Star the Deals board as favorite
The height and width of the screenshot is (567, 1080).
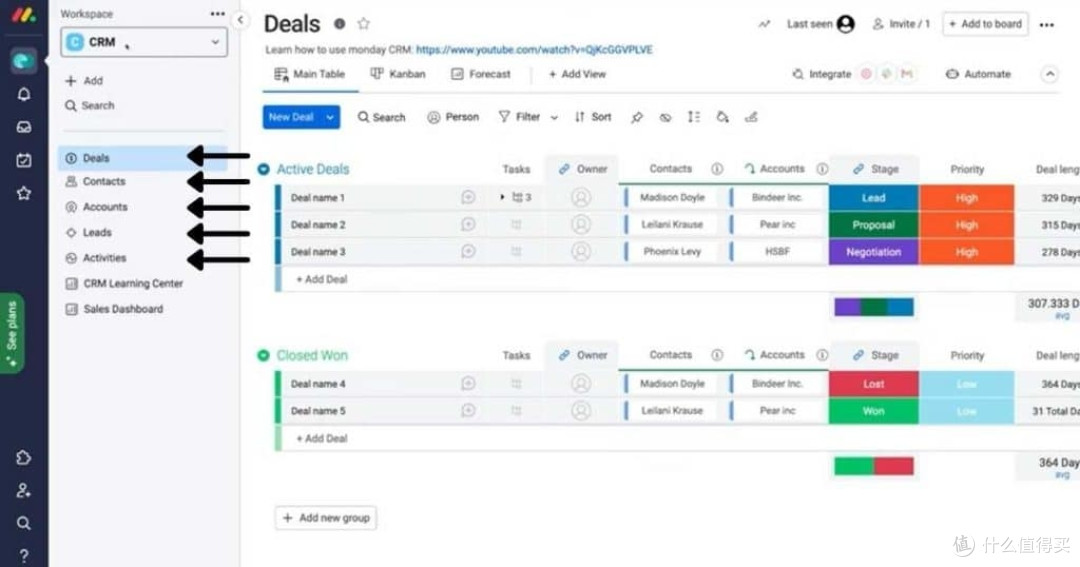[364, 24]
